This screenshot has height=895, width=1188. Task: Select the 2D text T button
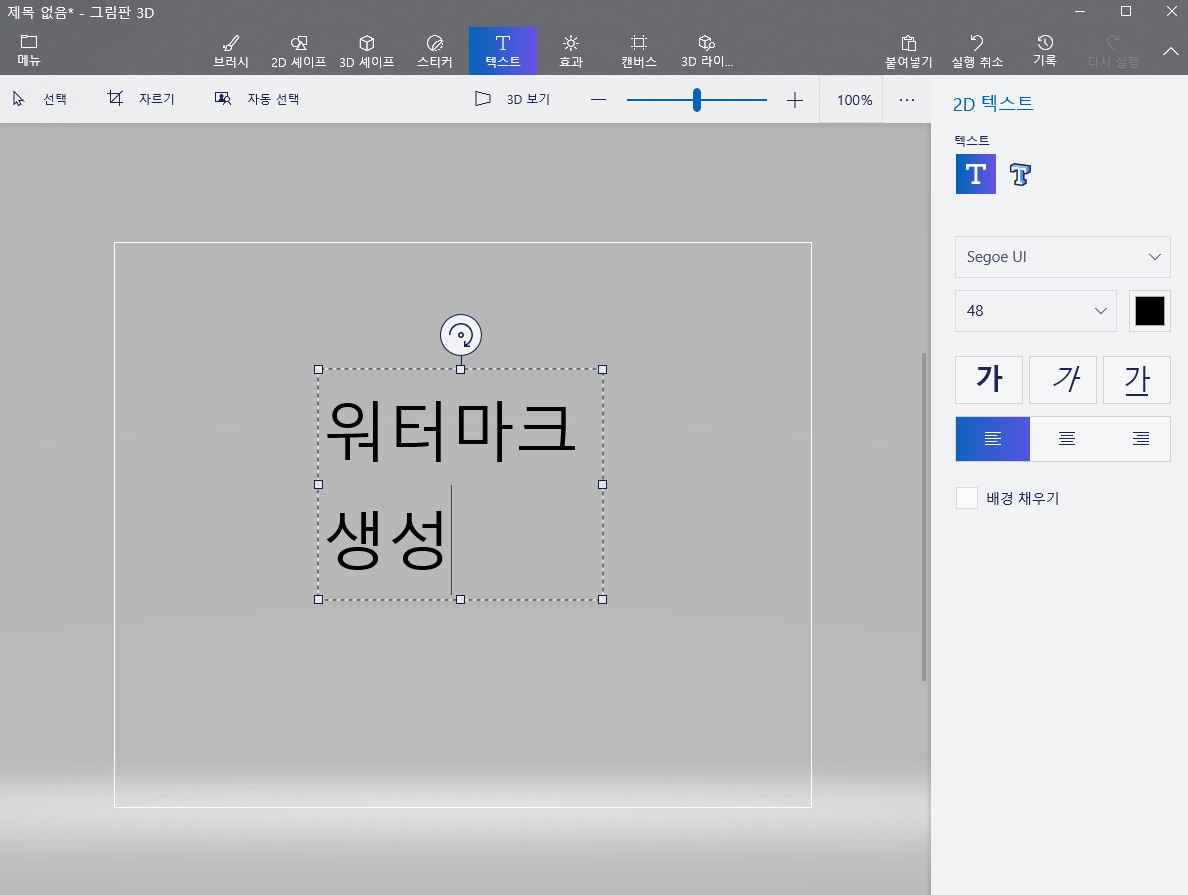coord(976,174)
